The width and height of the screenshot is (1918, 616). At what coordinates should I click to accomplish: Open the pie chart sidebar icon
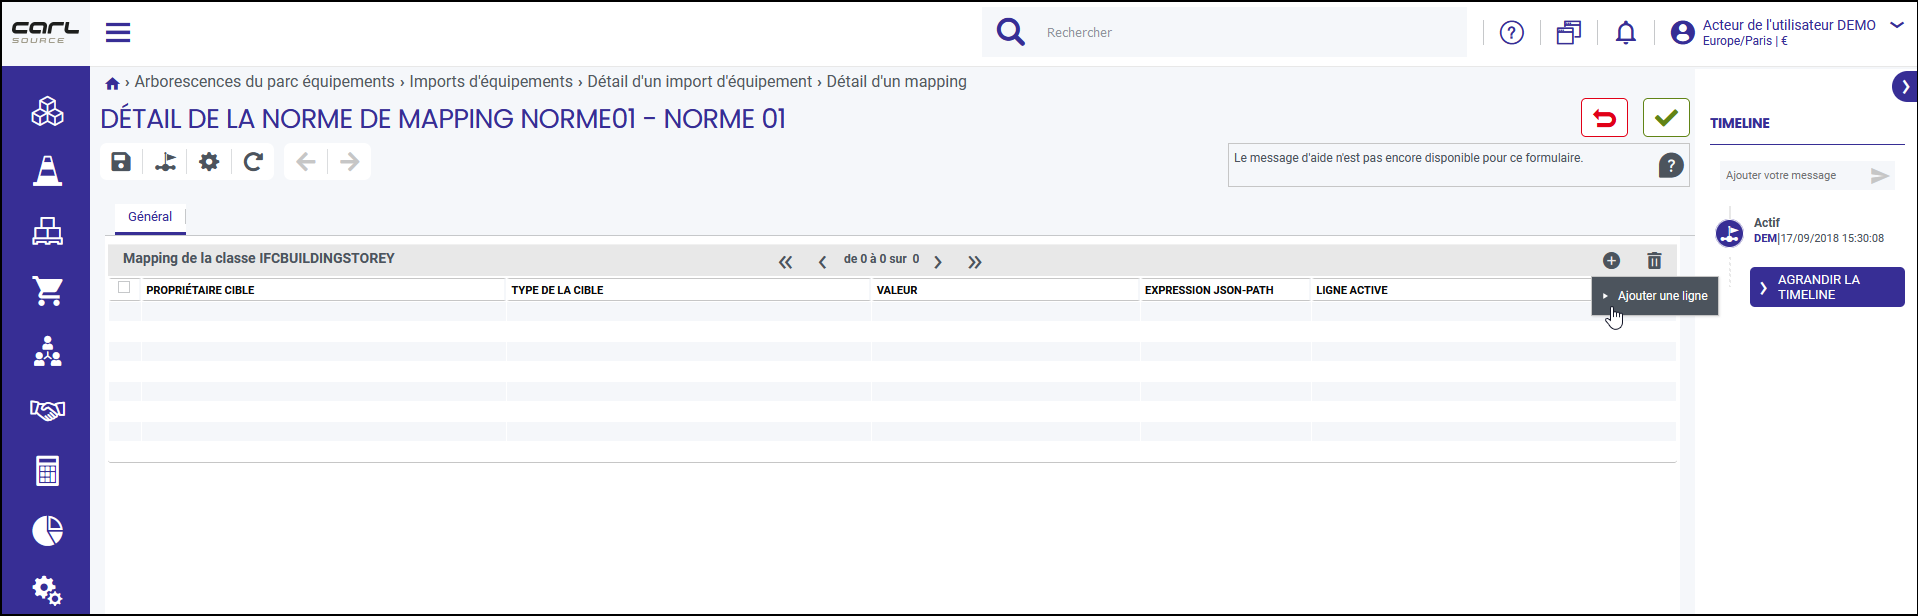[x=48, y=530]
